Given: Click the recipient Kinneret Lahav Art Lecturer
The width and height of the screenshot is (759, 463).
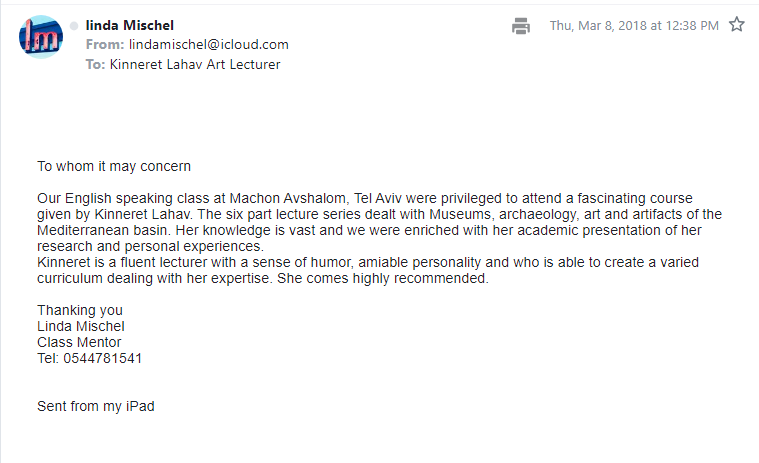Looking at the screenshot, I should click(x=195, y=64).
